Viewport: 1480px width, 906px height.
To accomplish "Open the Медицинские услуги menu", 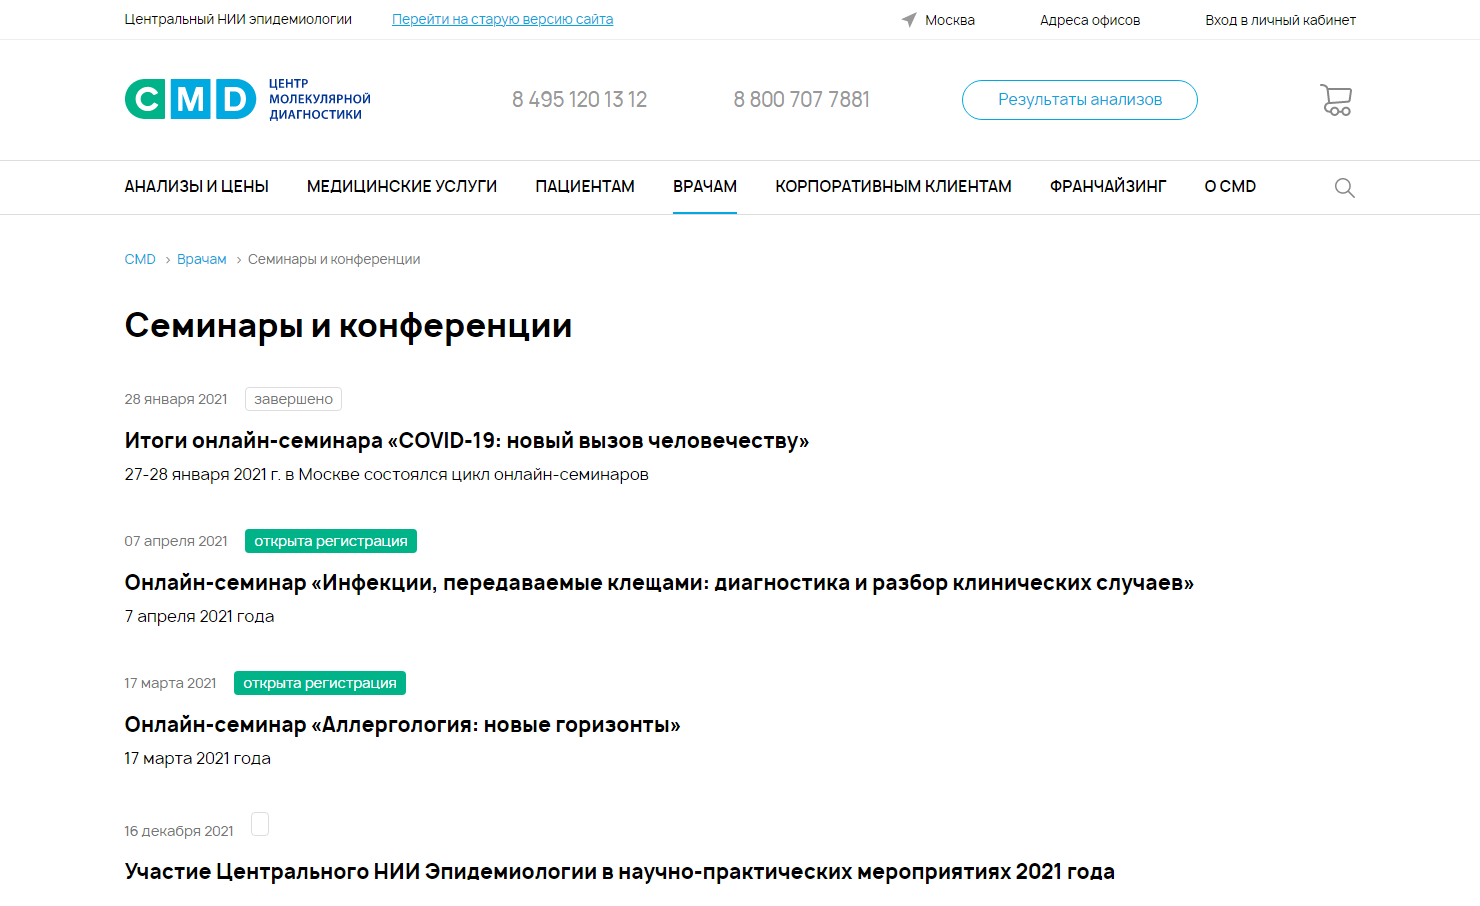I will pyautogui.click(x=401, y=187).
